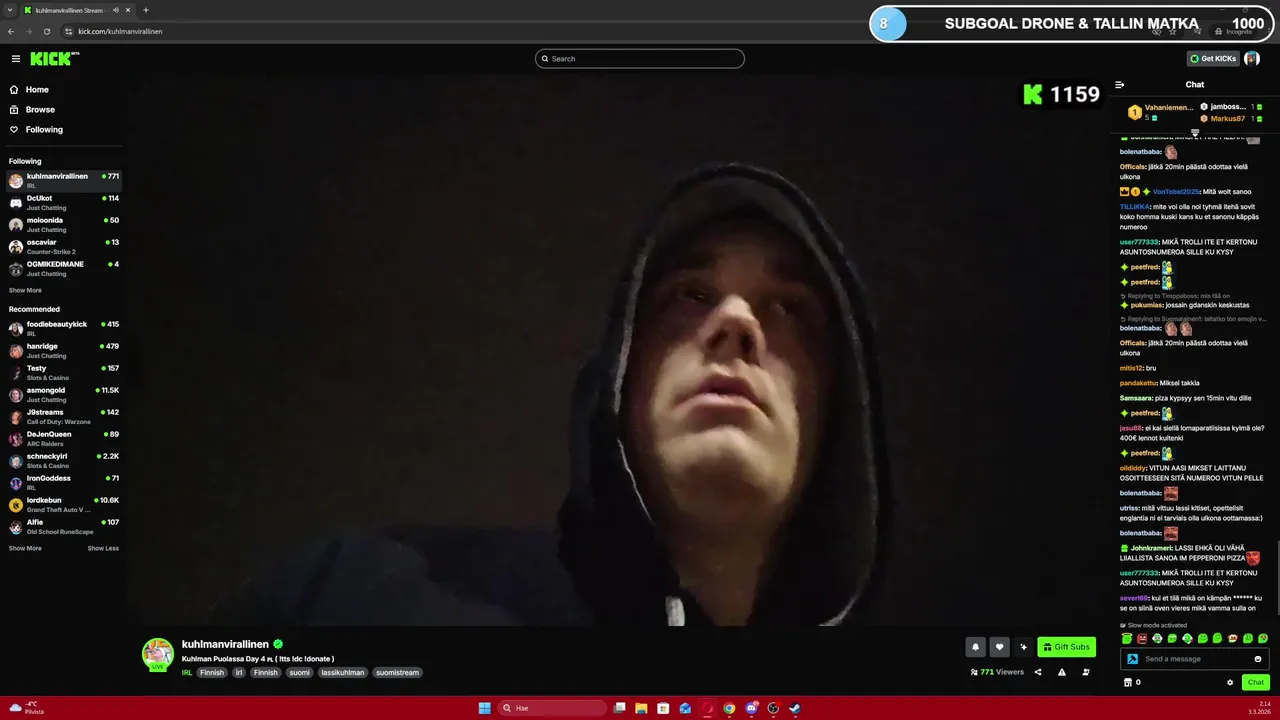1280x720 pixels.
Task: Click the suomi tag
Action: [300, 673]
